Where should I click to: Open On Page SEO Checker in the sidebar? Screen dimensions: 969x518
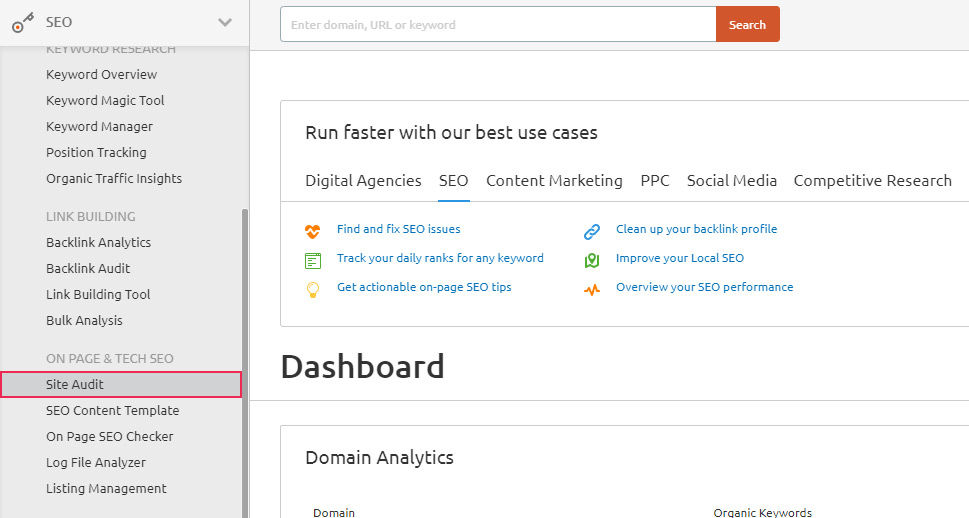[109, 437]
